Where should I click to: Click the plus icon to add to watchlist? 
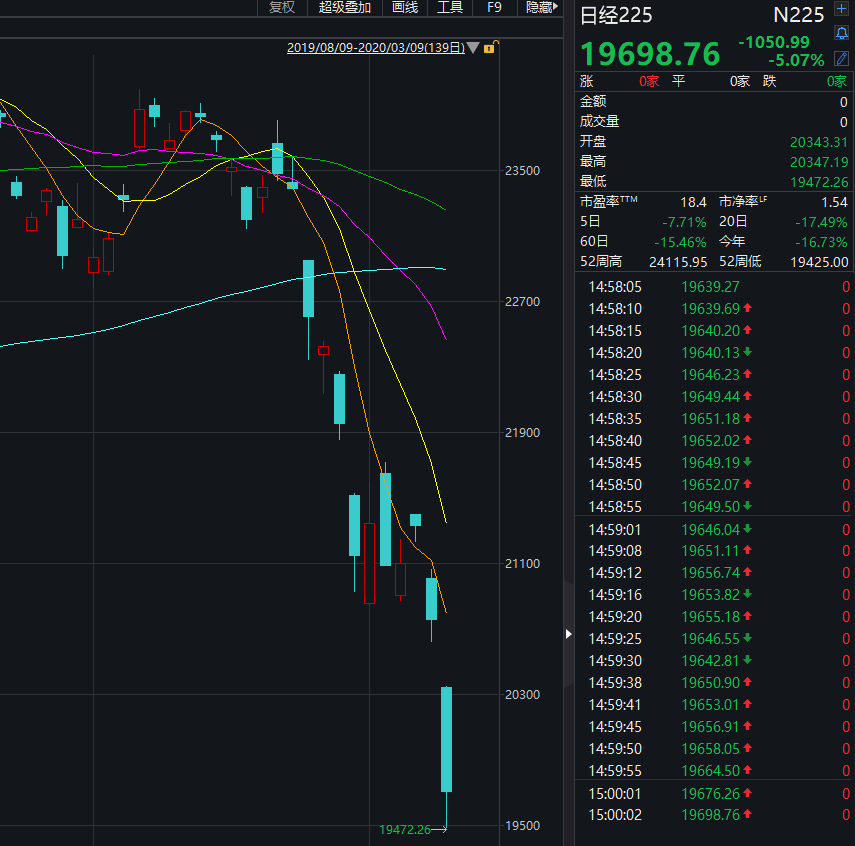click(841, 9)
